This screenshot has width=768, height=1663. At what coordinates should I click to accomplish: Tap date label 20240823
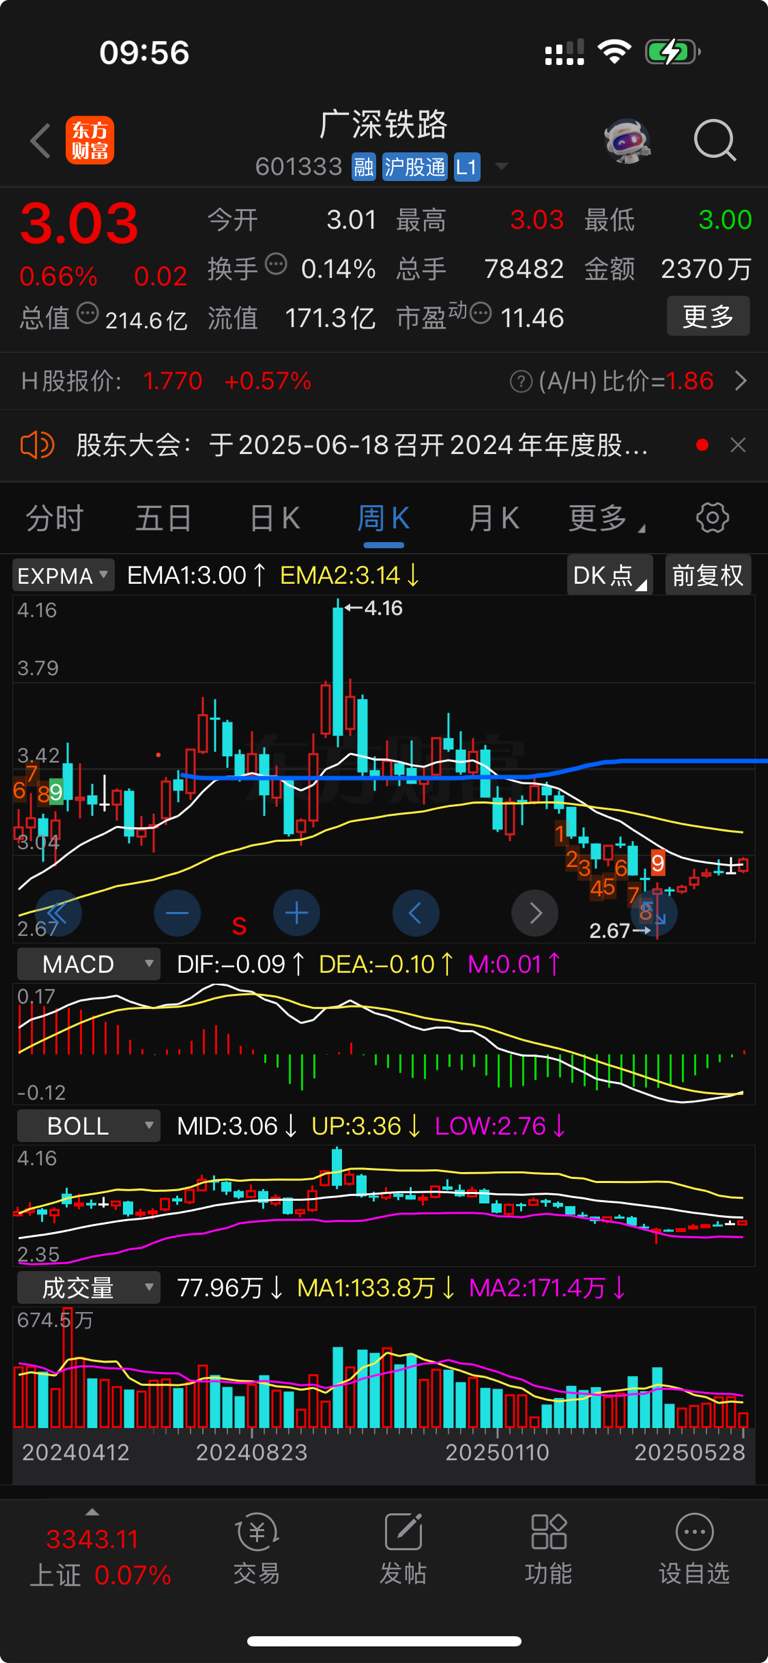252,1453
